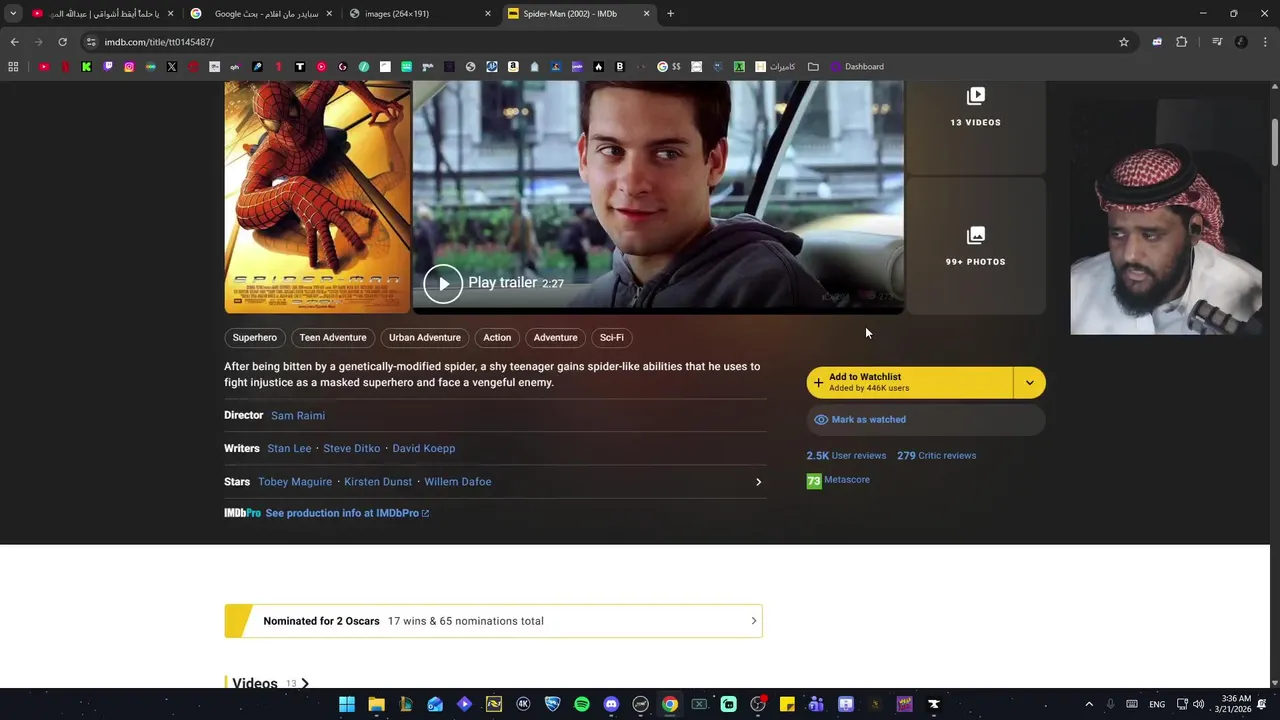The height and width of the screenshot is (720, 1280).
Task: Expand the Stars row arrow
Action: 758,482
